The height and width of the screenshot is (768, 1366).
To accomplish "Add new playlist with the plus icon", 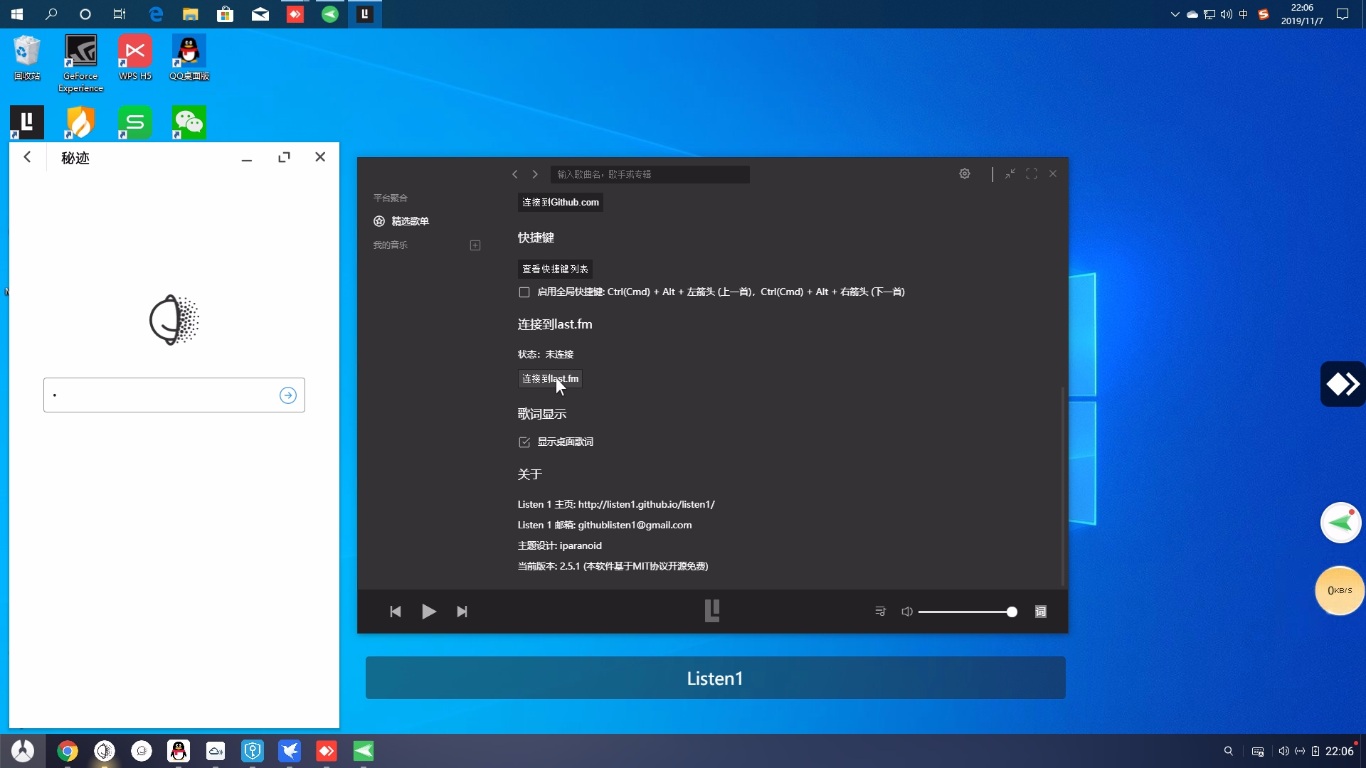I will pos(475,245).
